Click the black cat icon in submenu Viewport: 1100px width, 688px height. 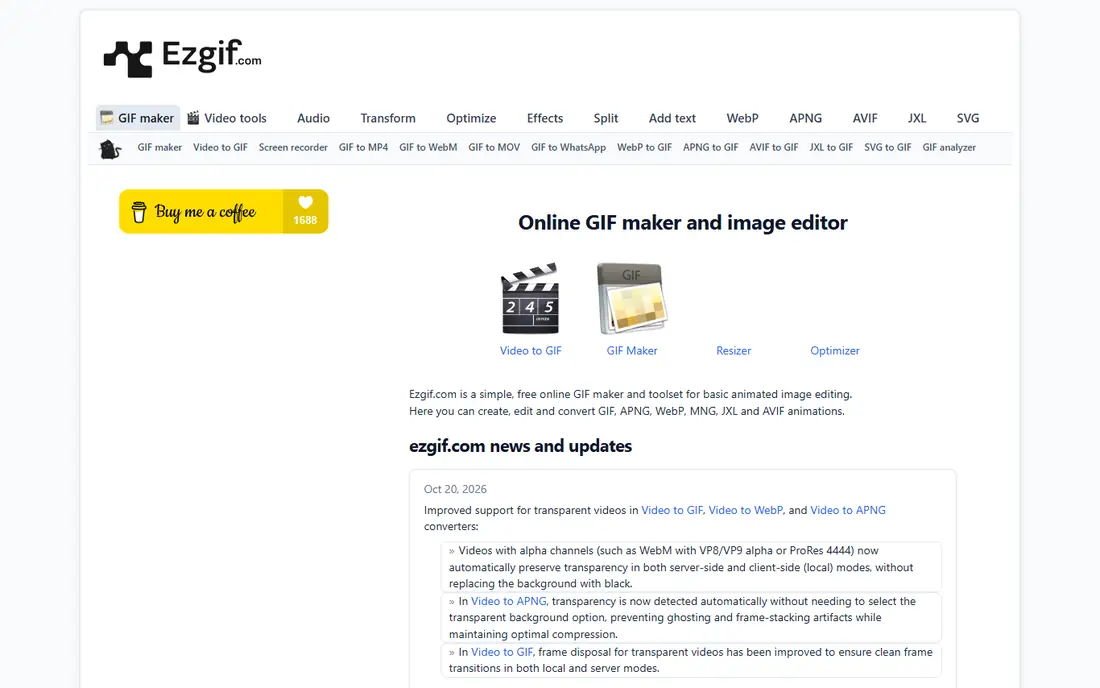tap(110, 149)
